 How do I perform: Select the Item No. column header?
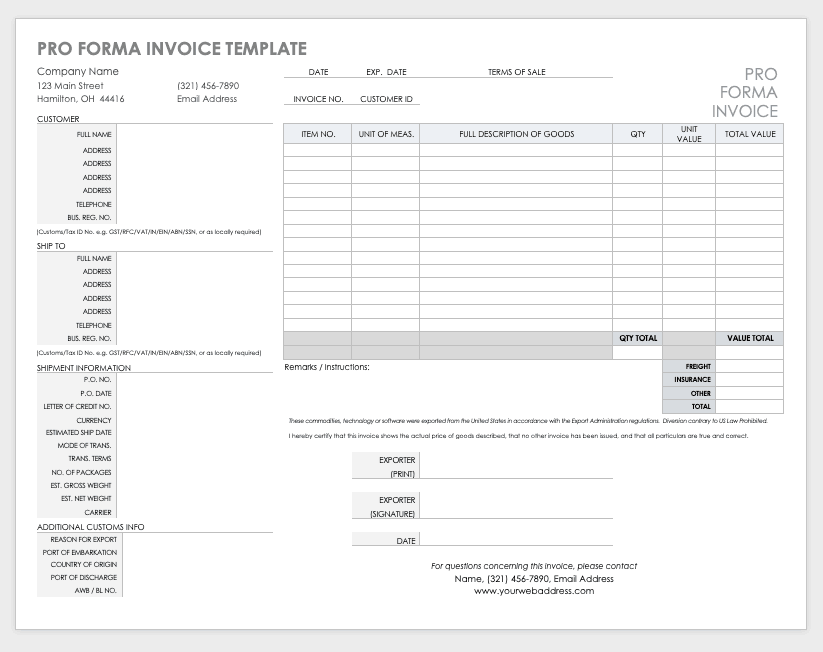pos(317,134)
